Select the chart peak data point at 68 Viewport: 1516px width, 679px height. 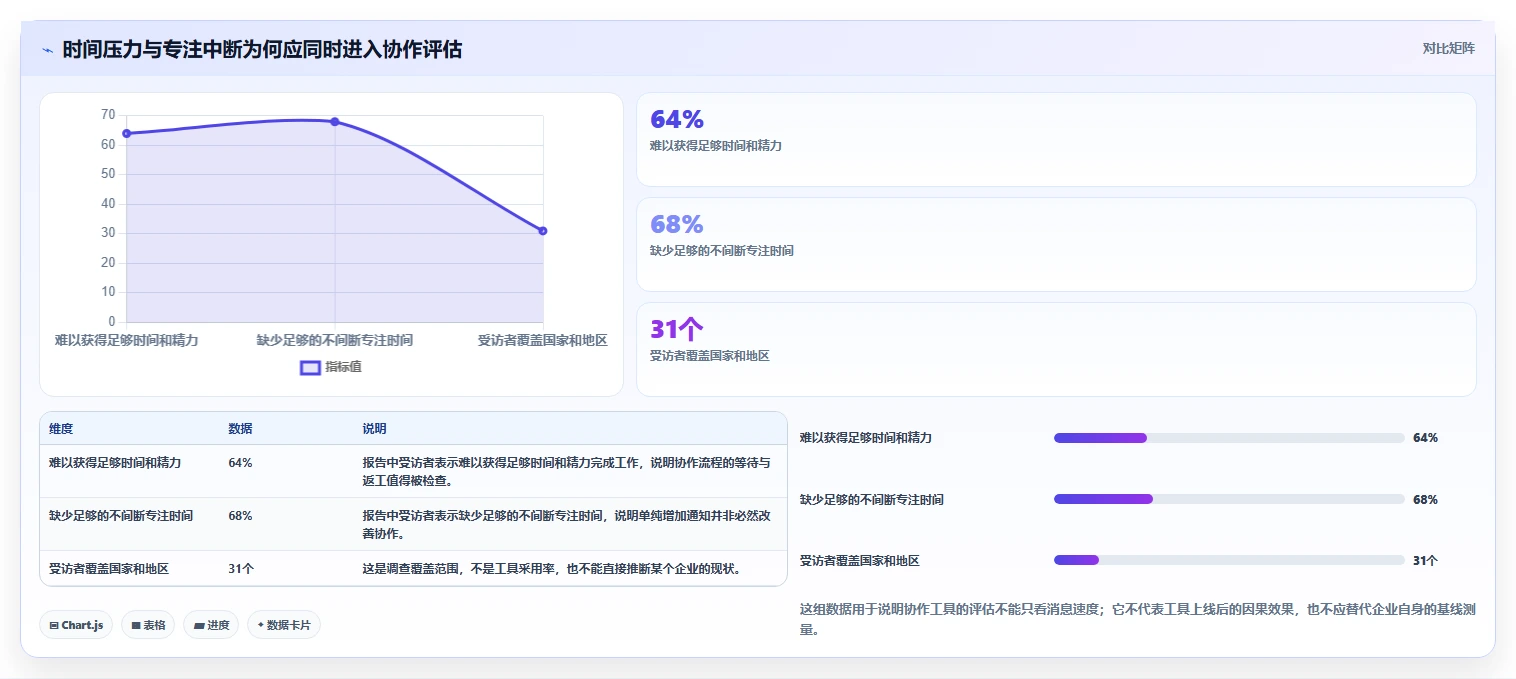click(x=335, y=122)
